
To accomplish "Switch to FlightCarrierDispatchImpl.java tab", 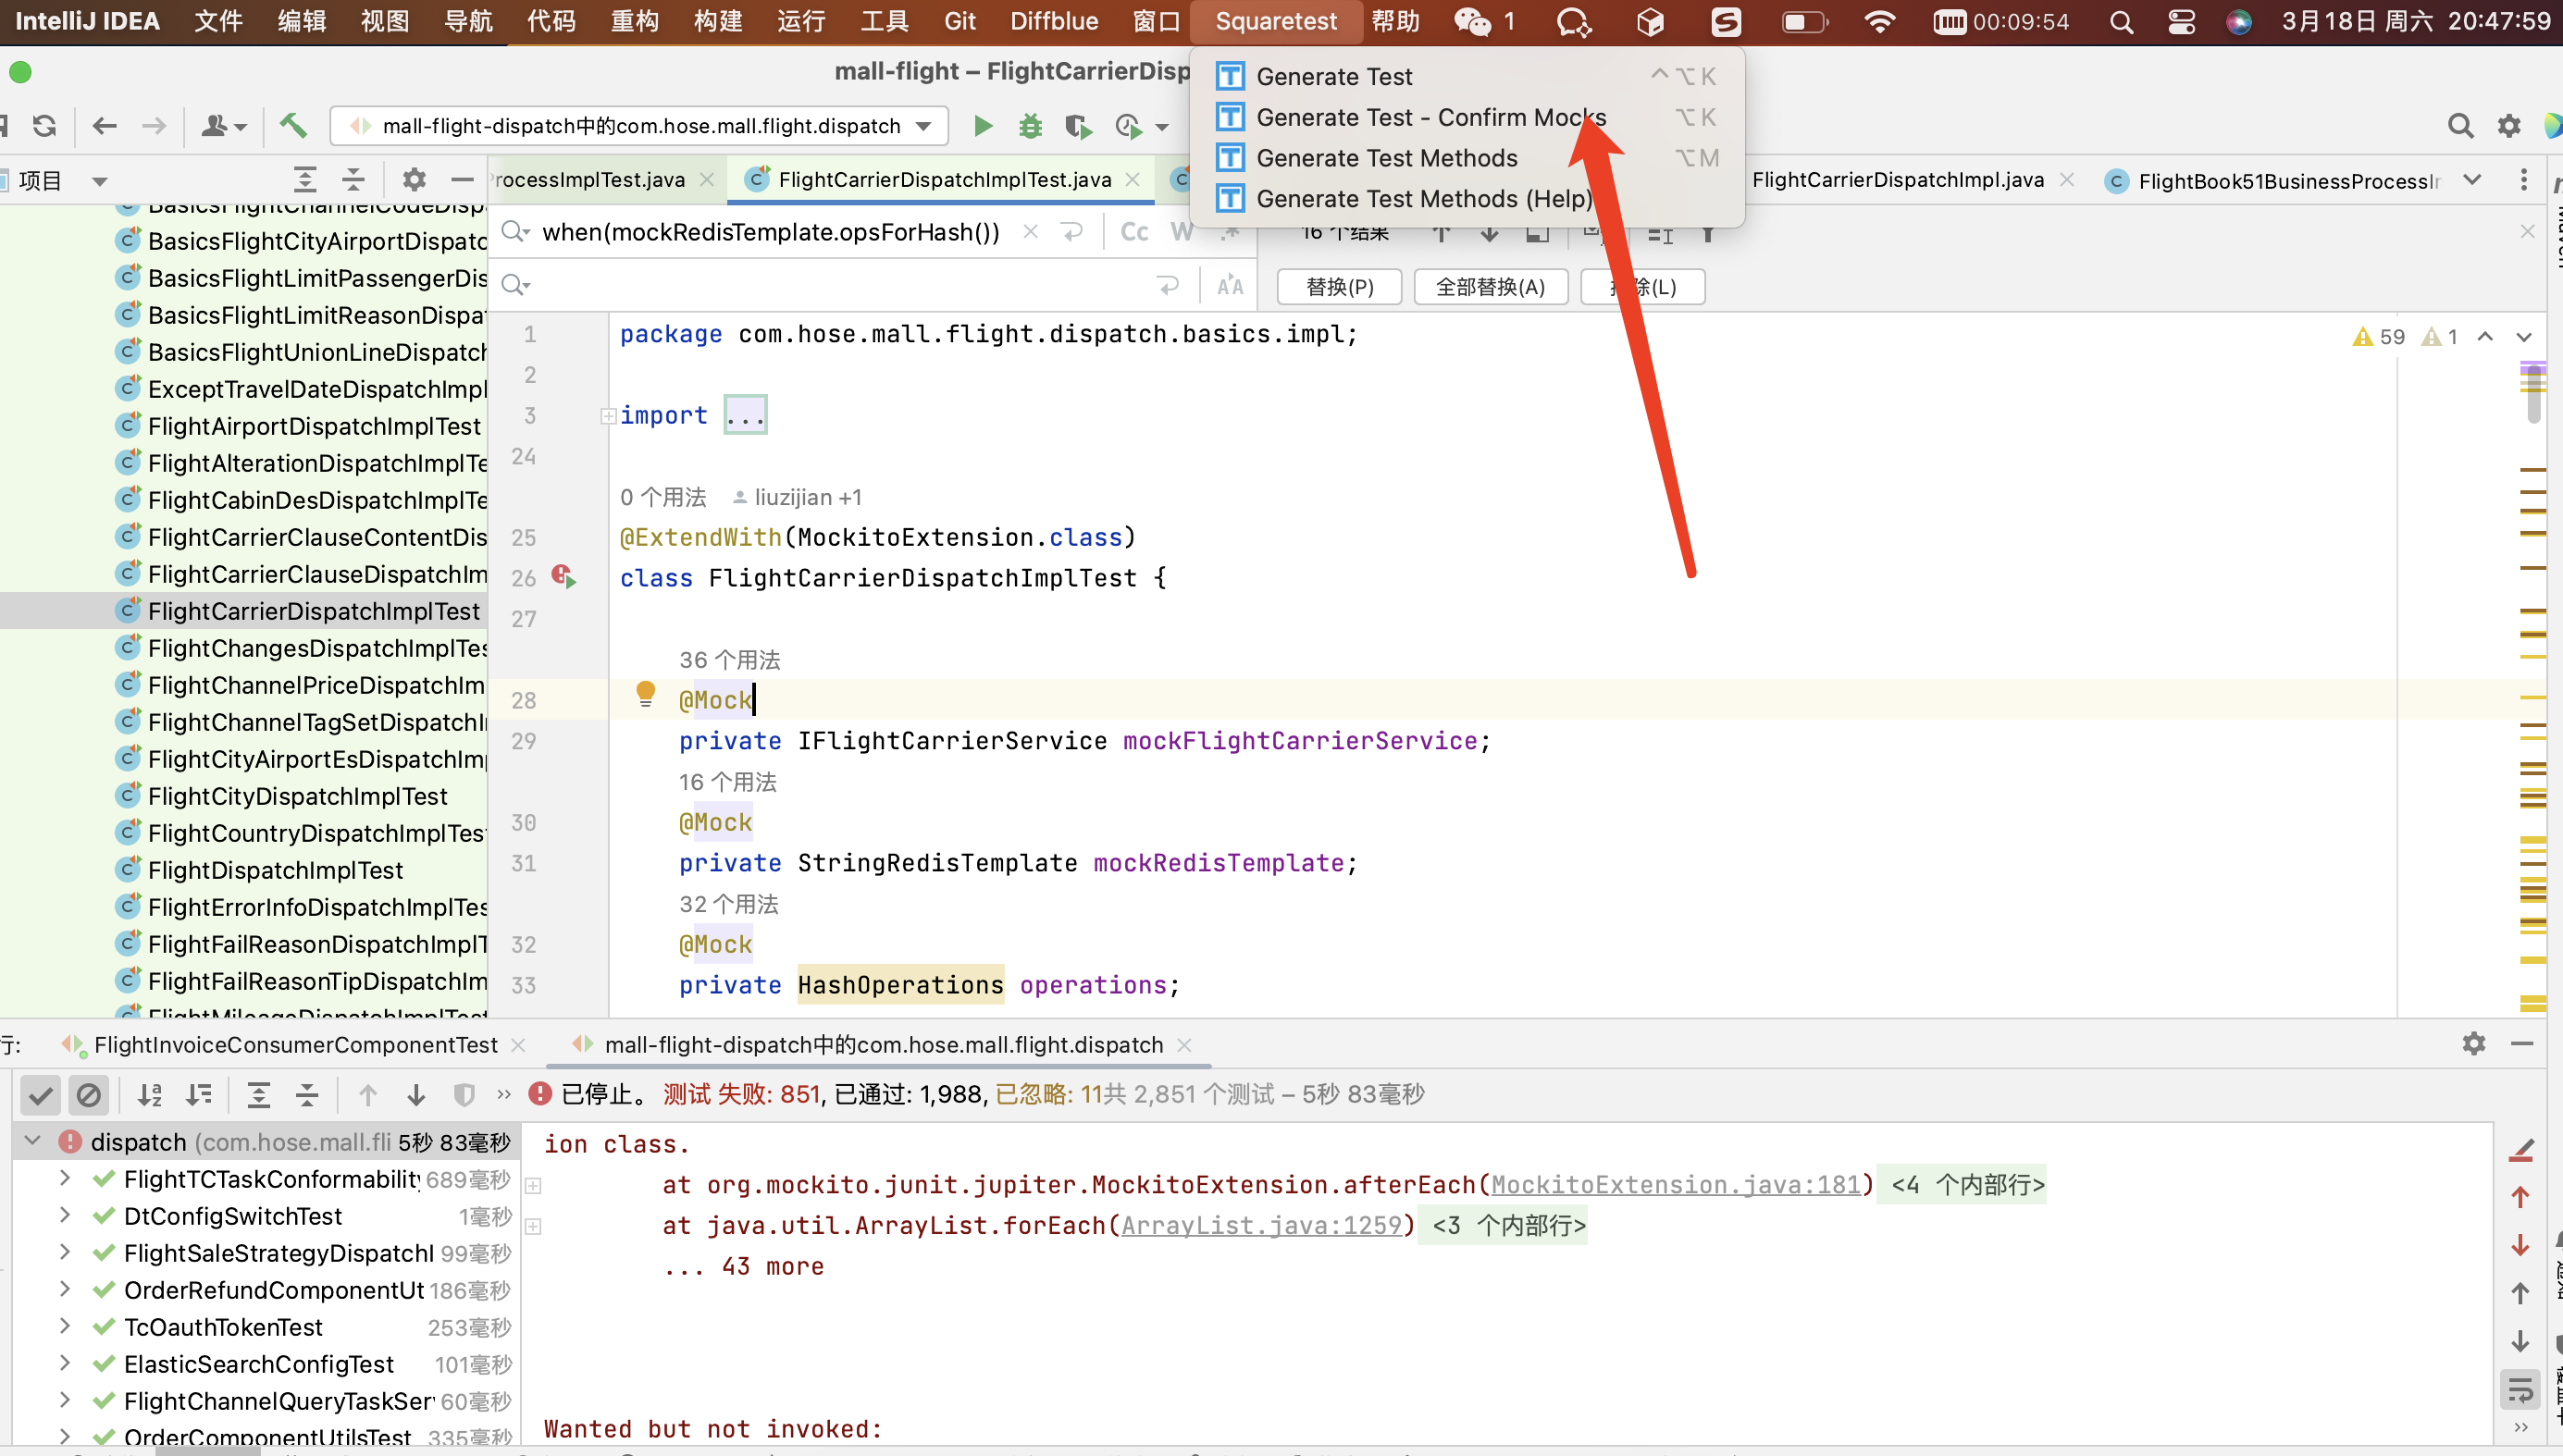I will point(1897,180).
